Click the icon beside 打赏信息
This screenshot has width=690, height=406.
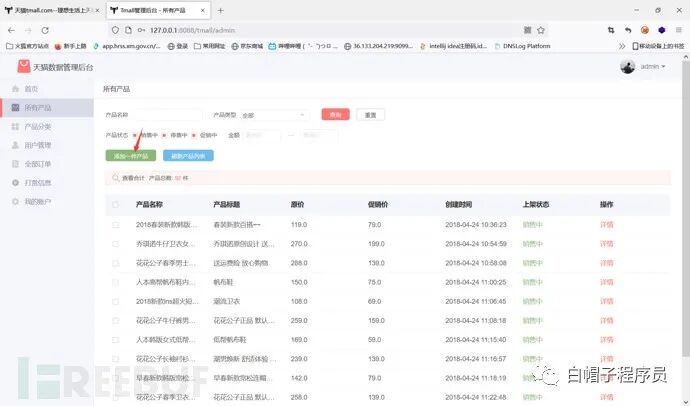tap(15, 183)
